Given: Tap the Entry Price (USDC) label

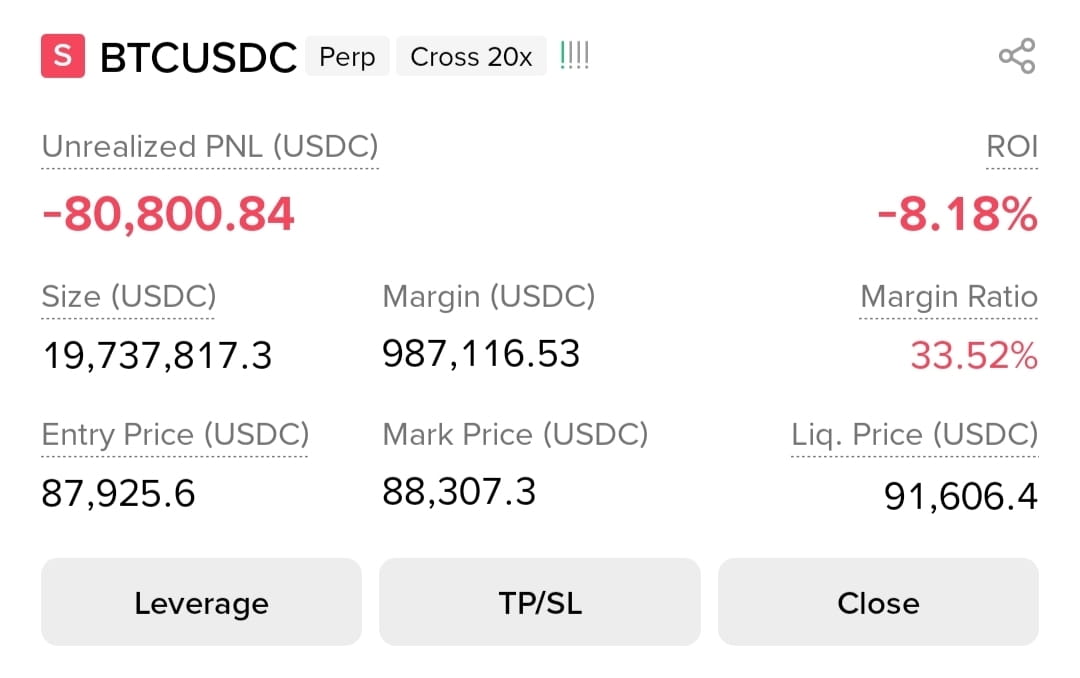Looking at the screenshot, I should pyautogui.click(x=175, y=435).
